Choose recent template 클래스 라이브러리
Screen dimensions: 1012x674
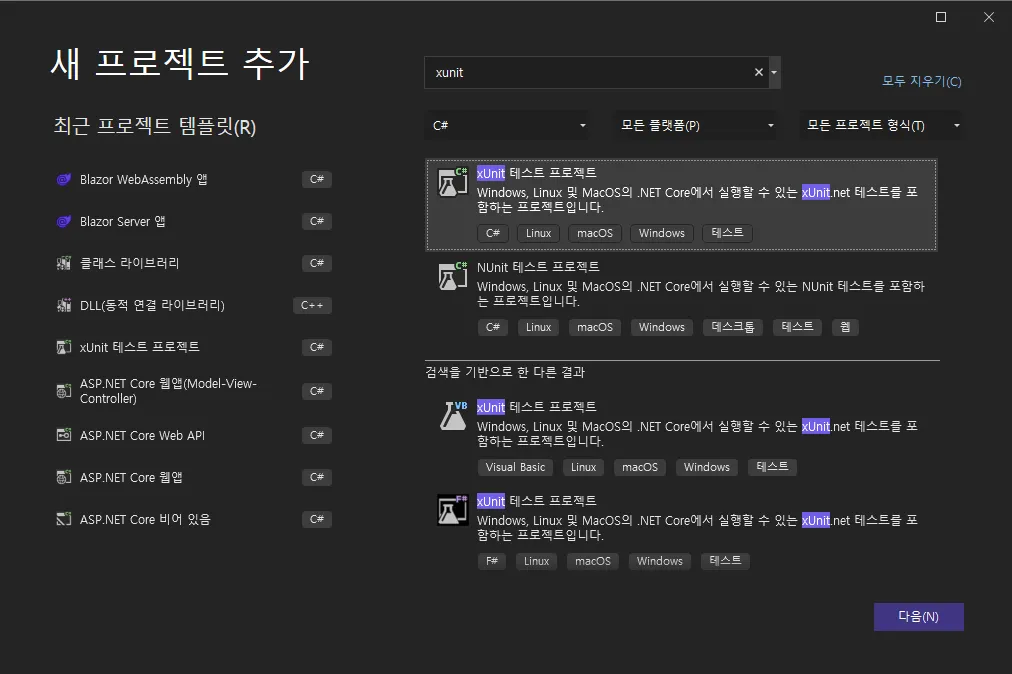click(129, 263)
